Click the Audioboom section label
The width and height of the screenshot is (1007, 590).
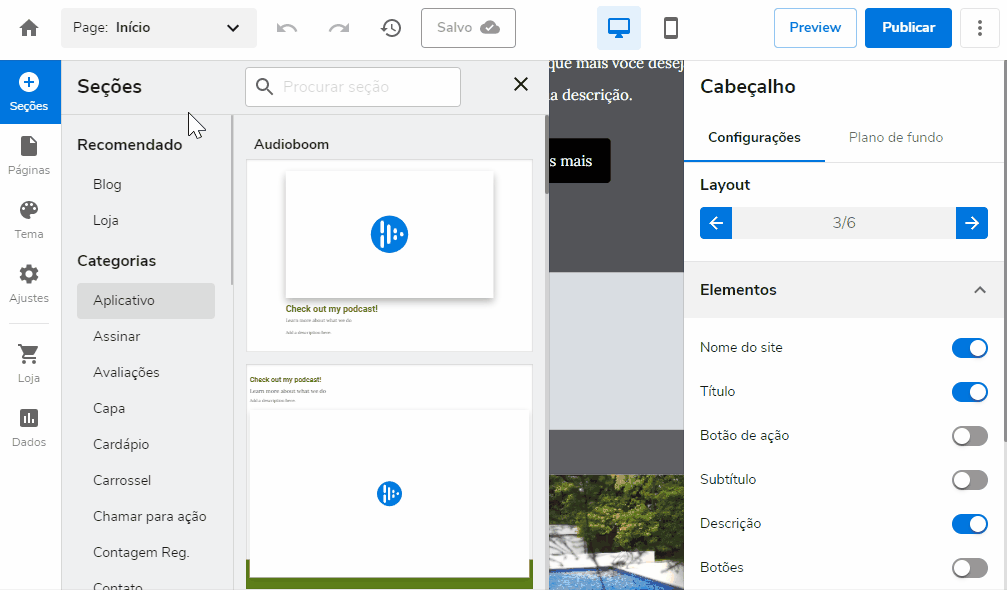292,144
